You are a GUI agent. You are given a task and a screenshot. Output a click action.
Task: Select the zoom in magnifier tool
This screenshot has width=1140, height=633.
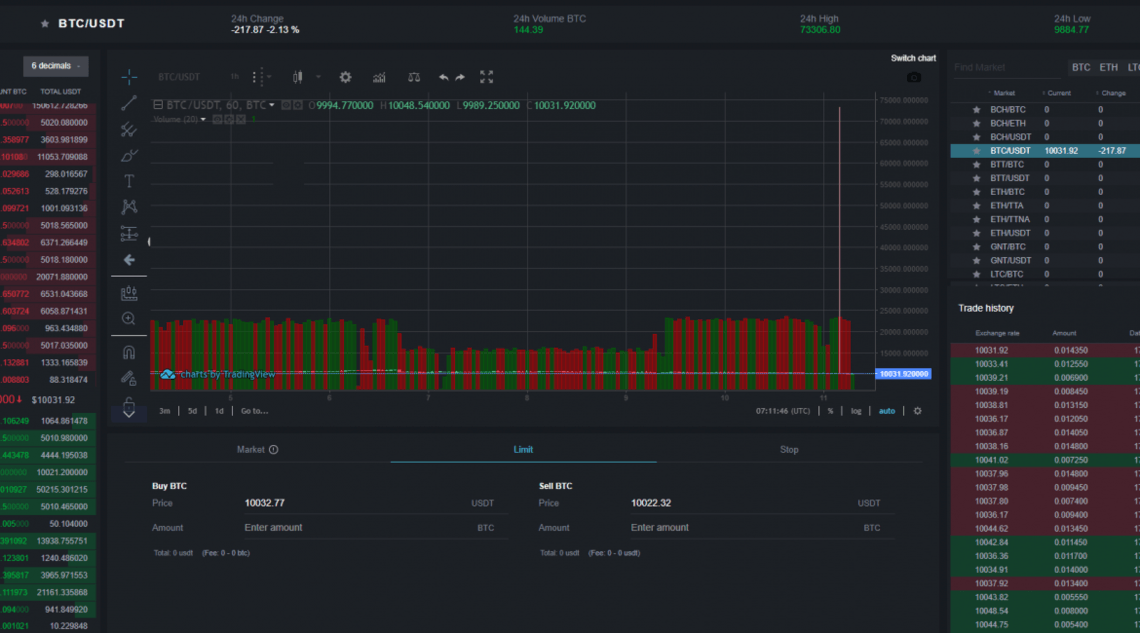point(129,318)
